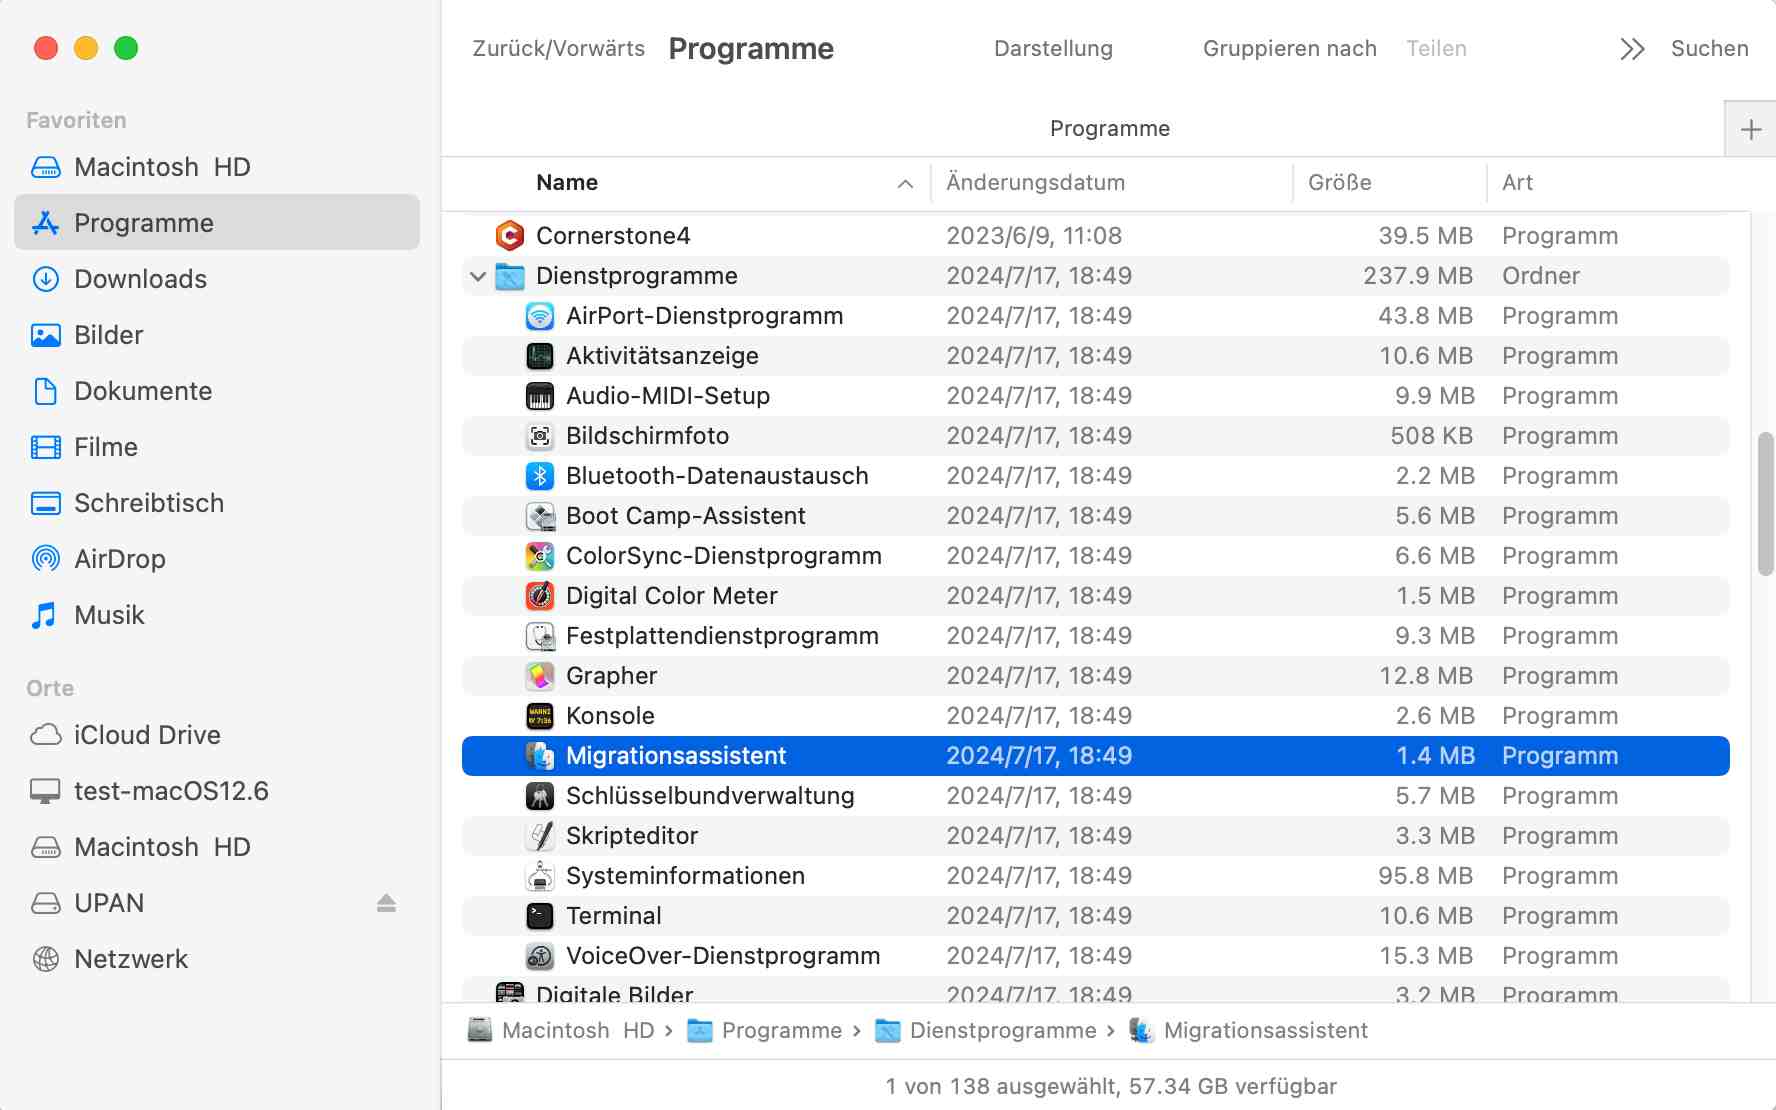Click the Aktivitätsanzeige app icon

[x=540, y=356]
